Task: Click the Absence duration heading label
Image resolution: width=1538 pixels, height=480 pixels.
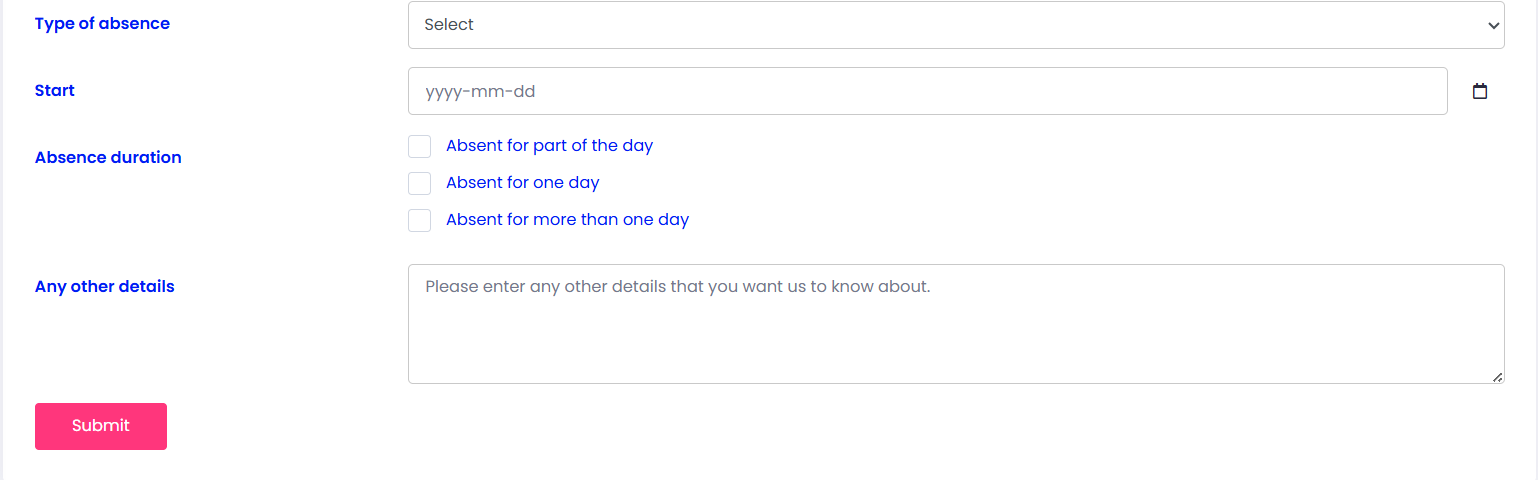Action: (108, 158)
